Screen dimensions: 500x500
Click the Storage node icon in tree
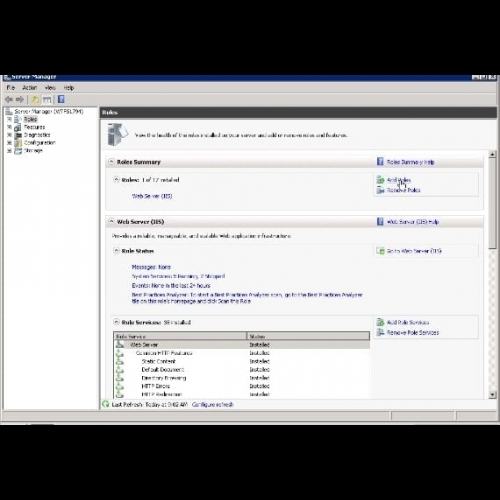click(18, 151)
